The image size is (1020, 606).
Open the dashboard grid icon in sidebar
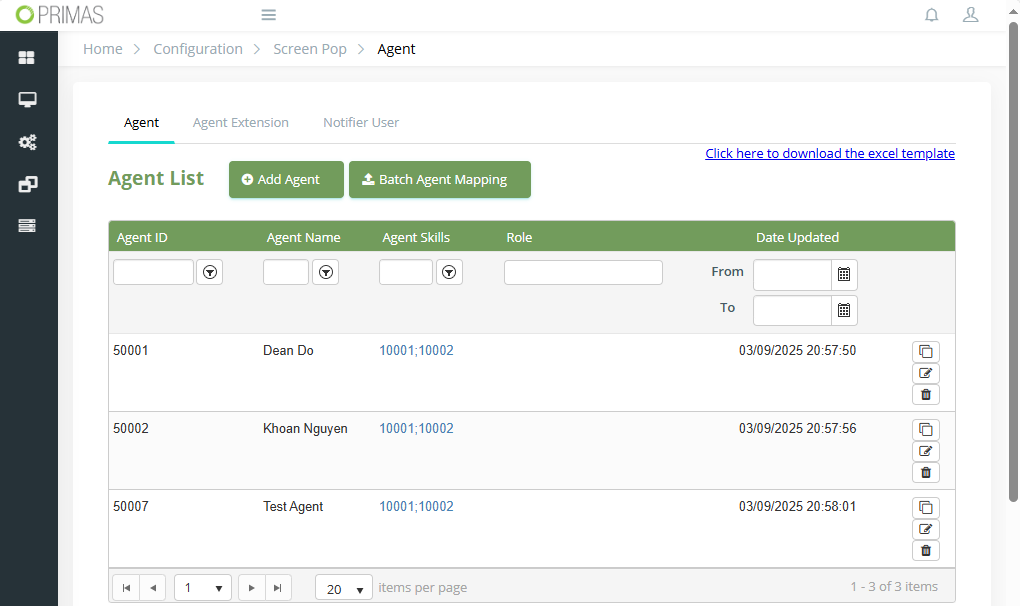click(27, 58)
